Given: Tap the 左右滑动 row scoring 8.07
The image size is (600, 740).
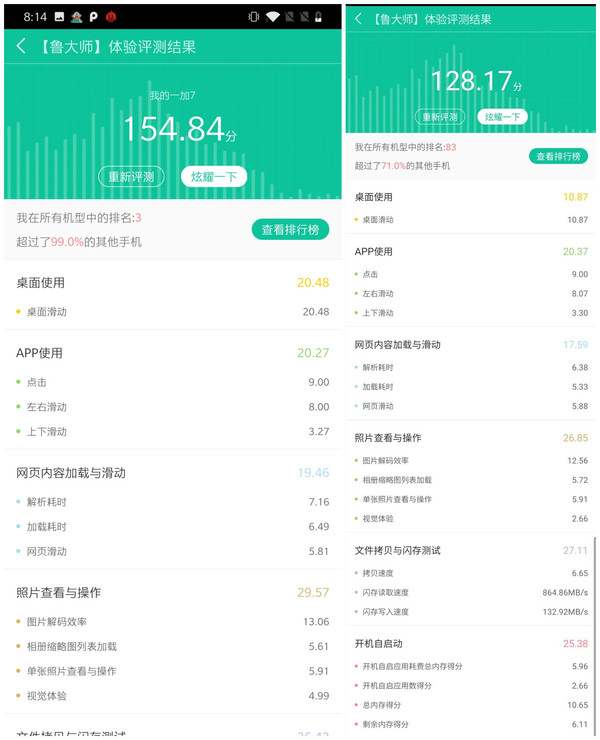Looking at the screenshot, I should tap(471, 294).
